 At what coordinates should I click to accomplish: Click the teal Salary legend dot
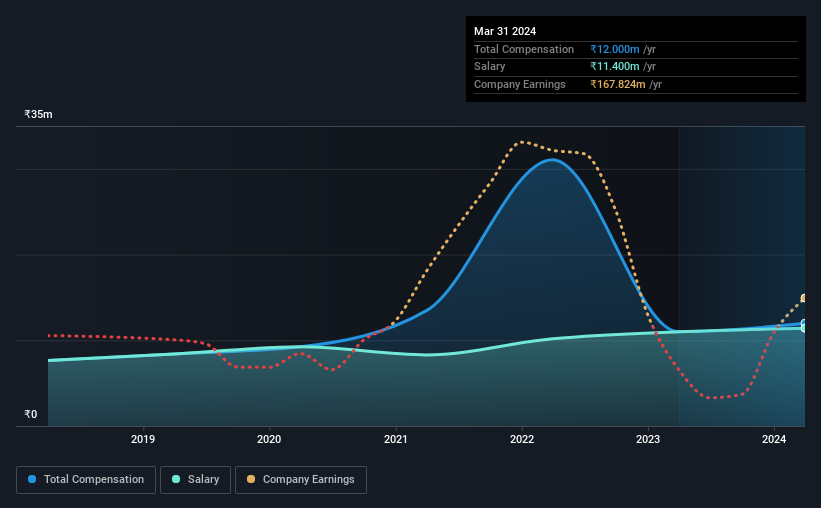click(x=176, y=479)
